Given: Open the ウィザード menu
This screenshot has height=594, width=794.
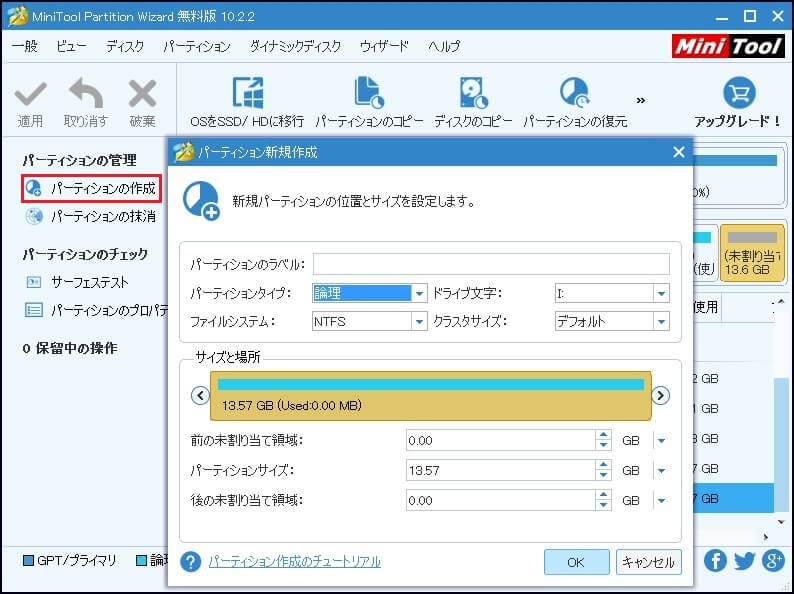Looking at the screenshot, I should 384,47.
